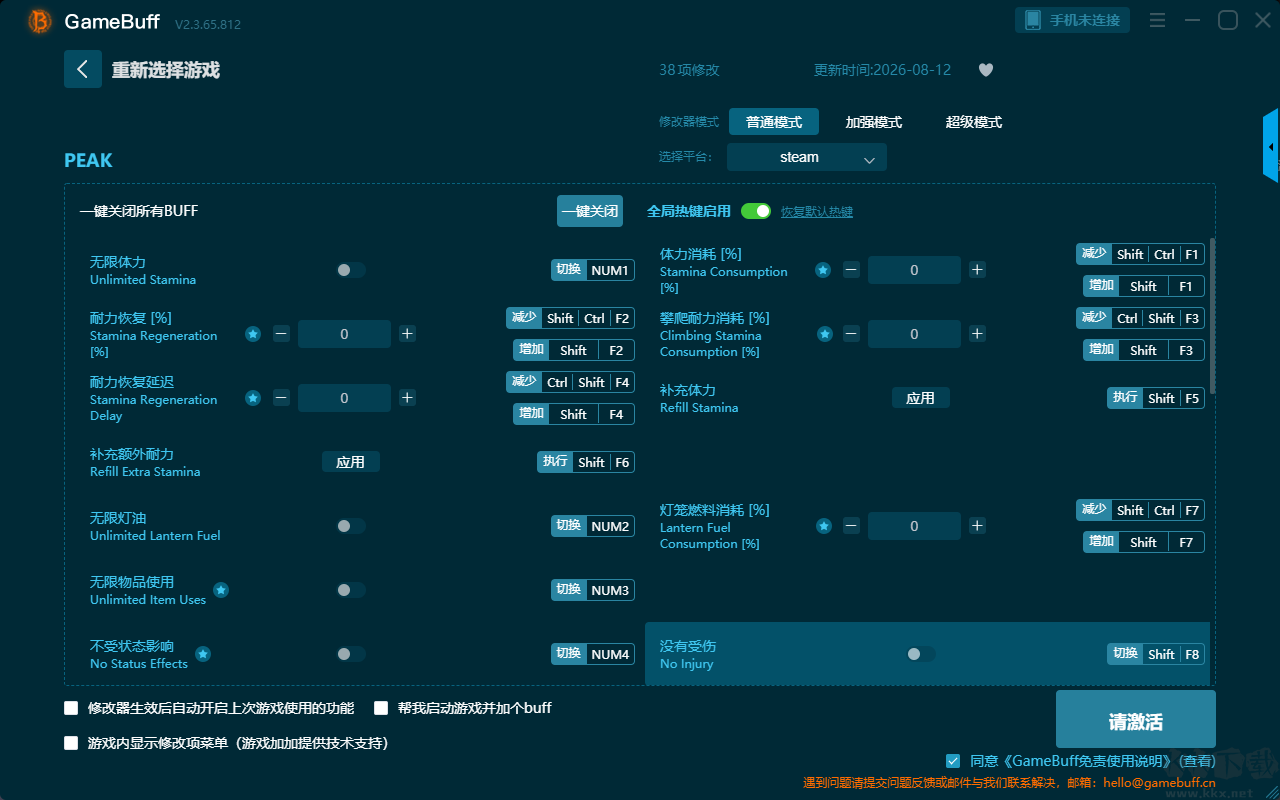Toggle Unlimited Item Uses switch
The image size is (1280, 800).
pos(351,590)
